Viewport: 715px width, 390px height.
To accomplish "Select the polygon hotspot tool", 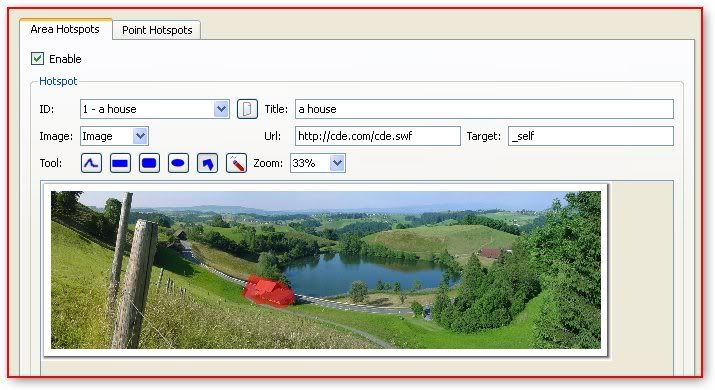I will (x=207, y=163).
